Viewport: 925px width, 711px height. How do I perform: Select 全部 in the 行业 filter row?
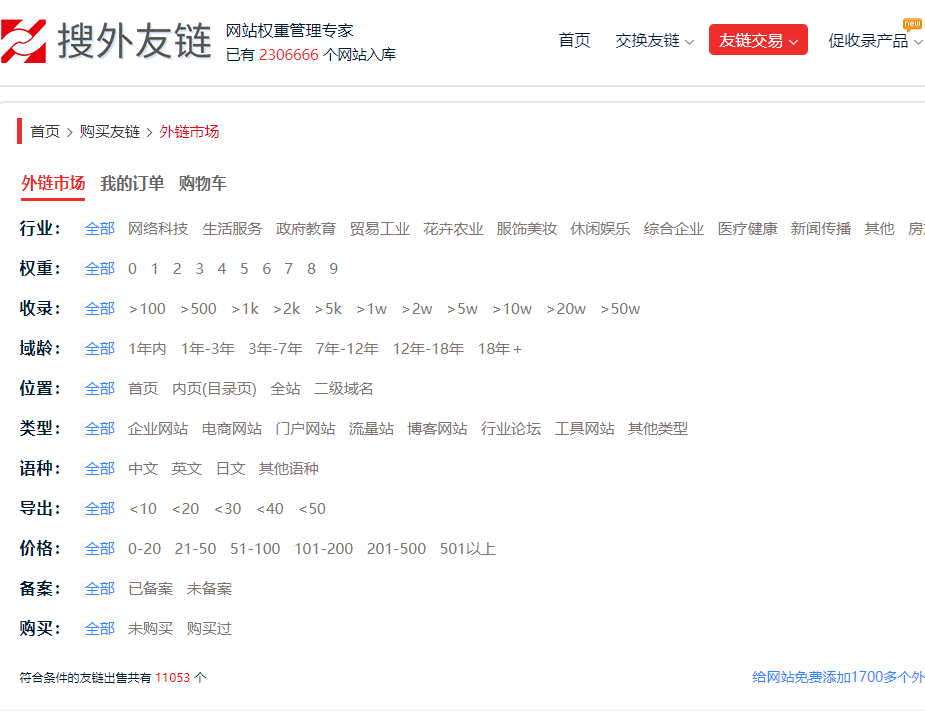click(100, 228)
